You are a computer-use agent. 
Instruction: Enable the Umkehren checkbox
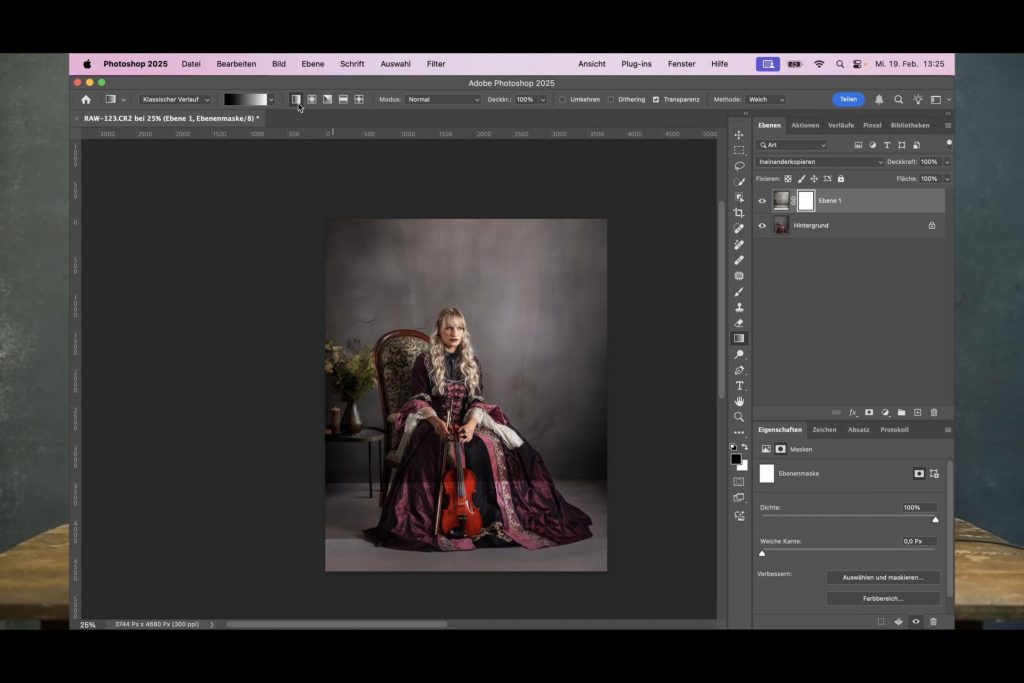(x=562, y=100)
